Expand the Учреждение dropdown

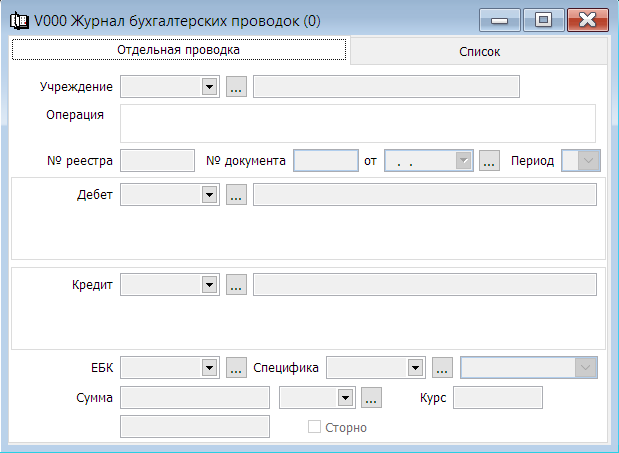click(x=209, y=86)
